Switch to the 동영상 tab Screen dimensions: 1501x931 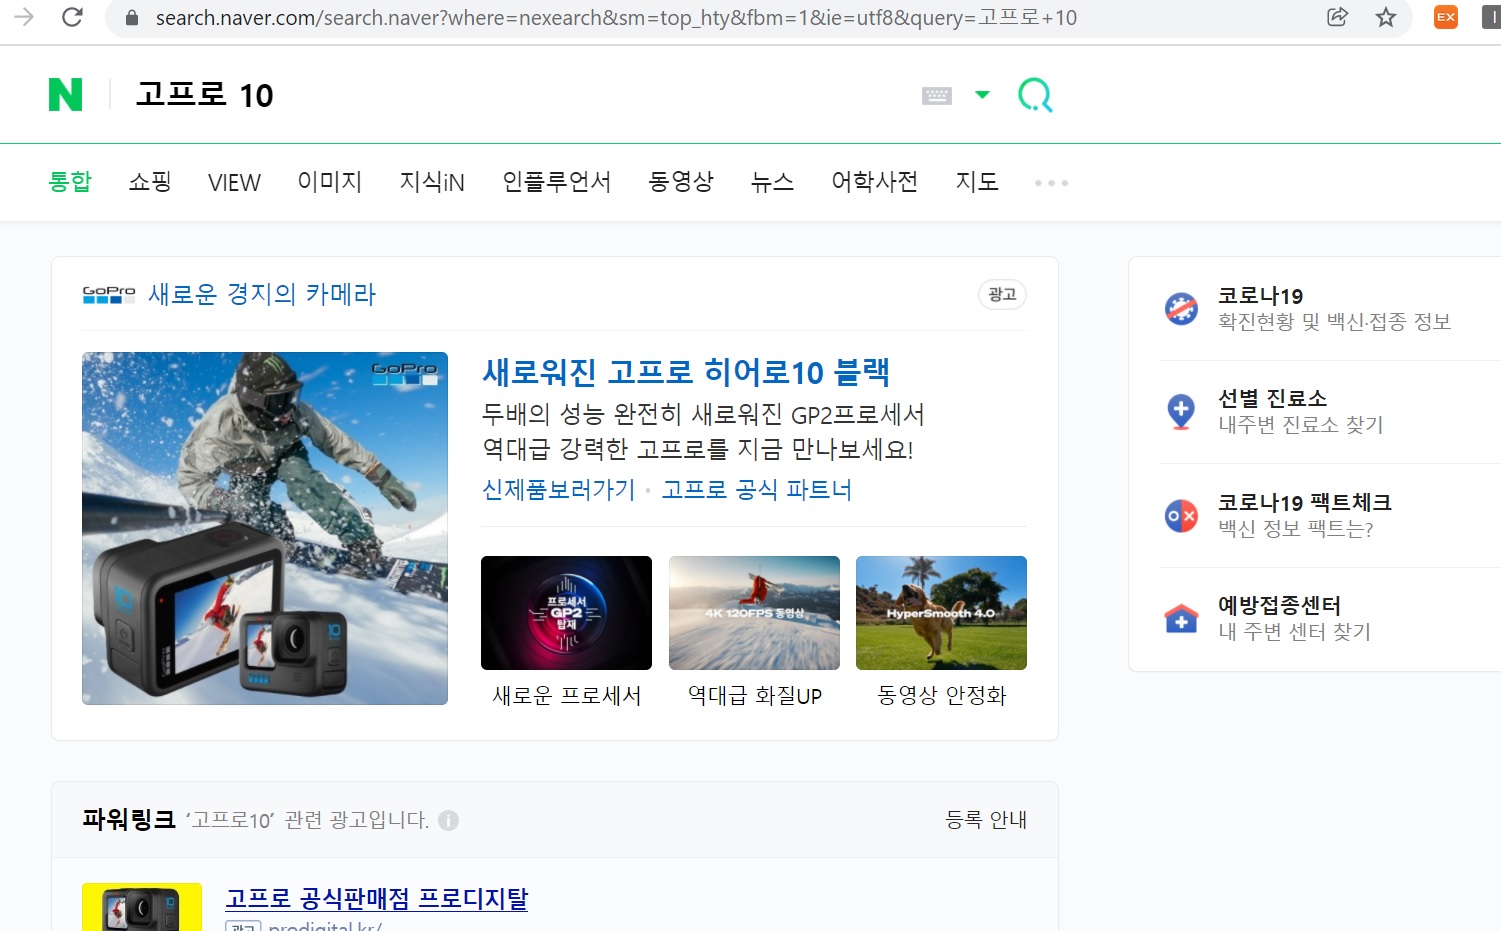681,182
